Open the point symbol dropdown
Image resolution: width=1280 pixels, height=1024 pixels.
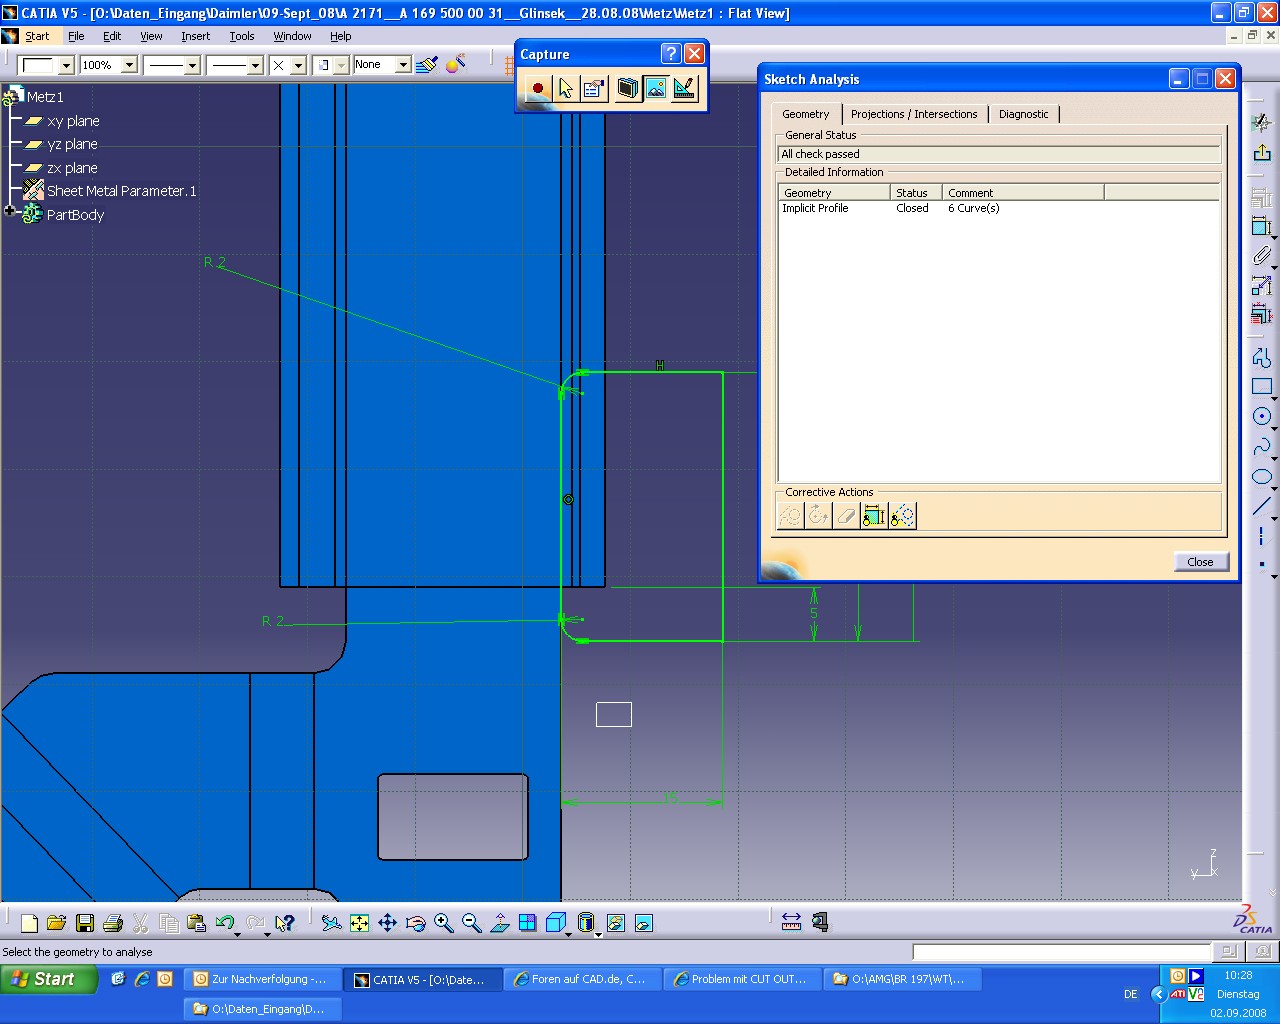(298, 65)
